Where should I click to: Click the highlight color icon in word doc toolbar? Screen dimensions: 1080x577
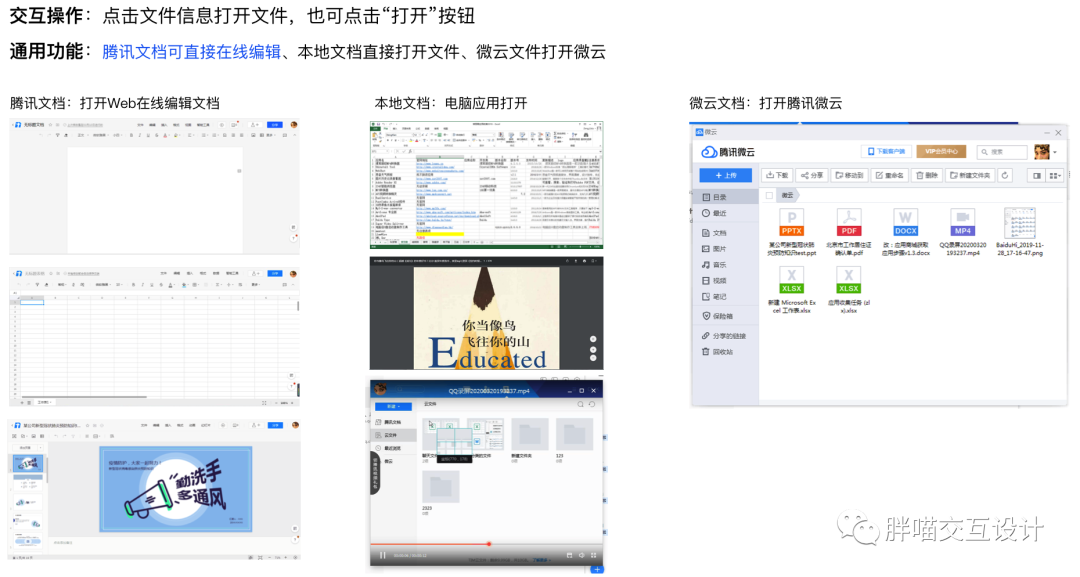point(176,135)
